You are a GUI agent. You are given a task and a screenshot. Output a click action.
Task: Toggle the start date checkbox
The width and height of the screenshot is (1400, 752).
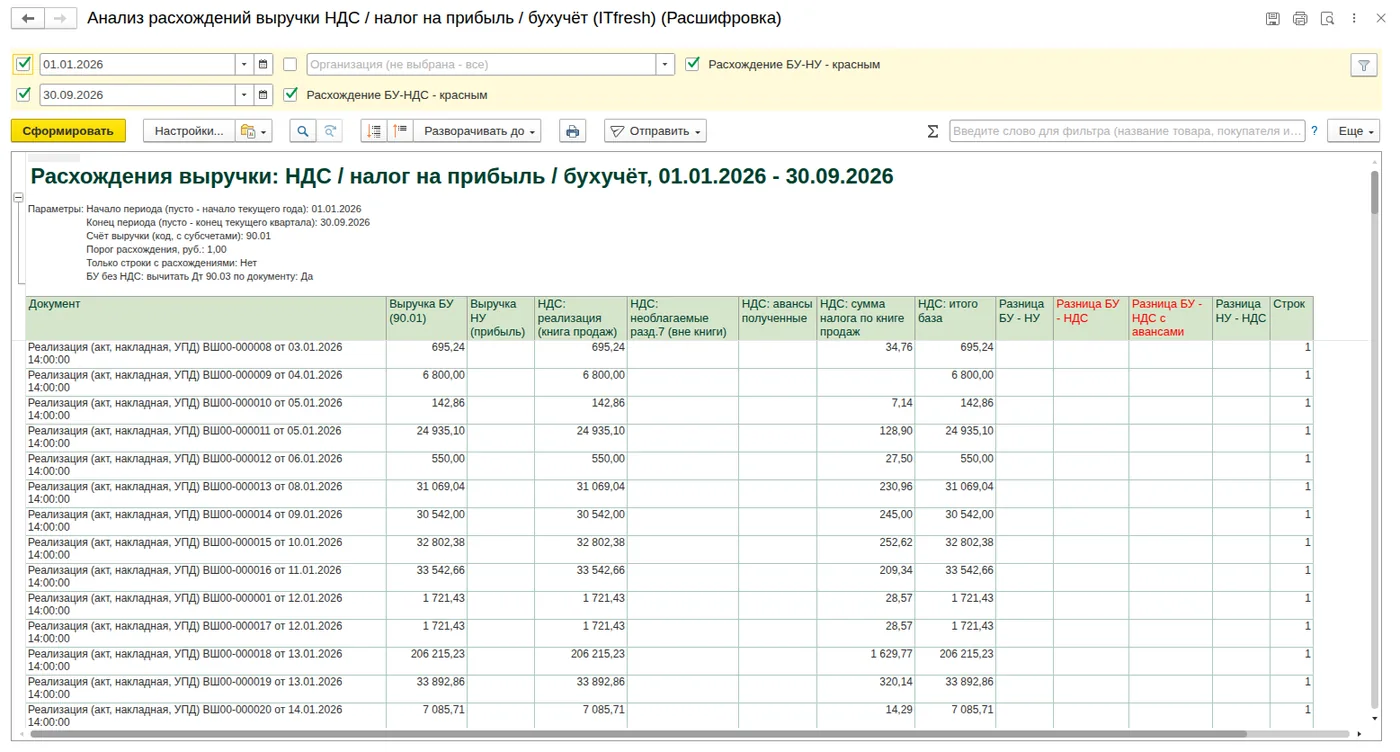pos(24,64)
